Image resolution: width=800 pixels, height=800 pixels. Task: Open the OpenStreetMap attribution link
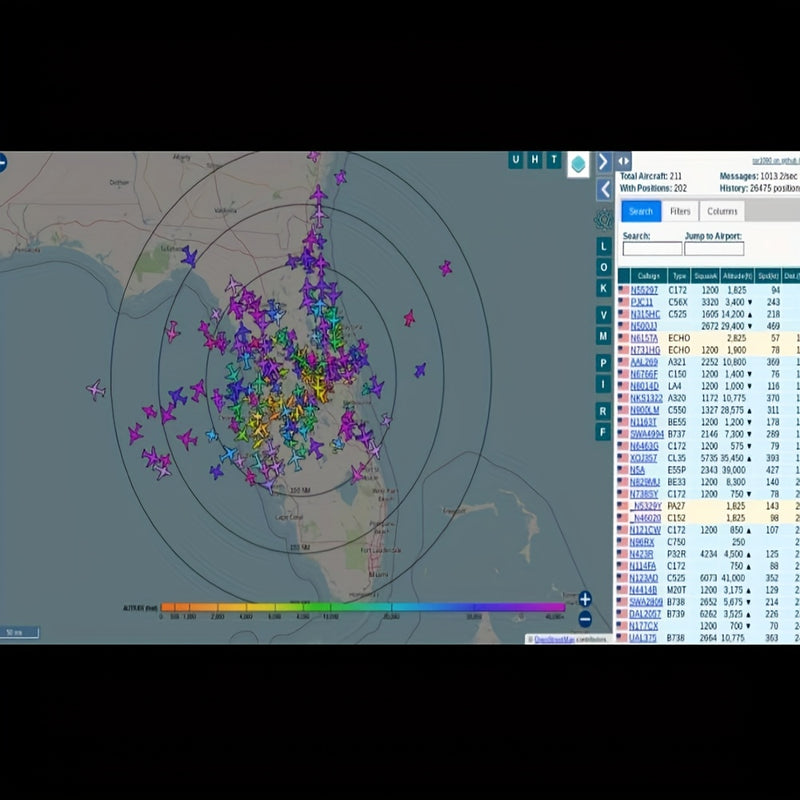tap(557, 638)
